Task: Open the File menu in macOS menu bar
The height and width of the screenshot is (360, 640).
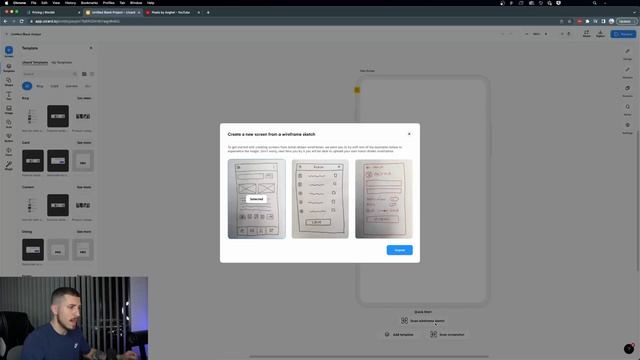Action: [33, 3]
